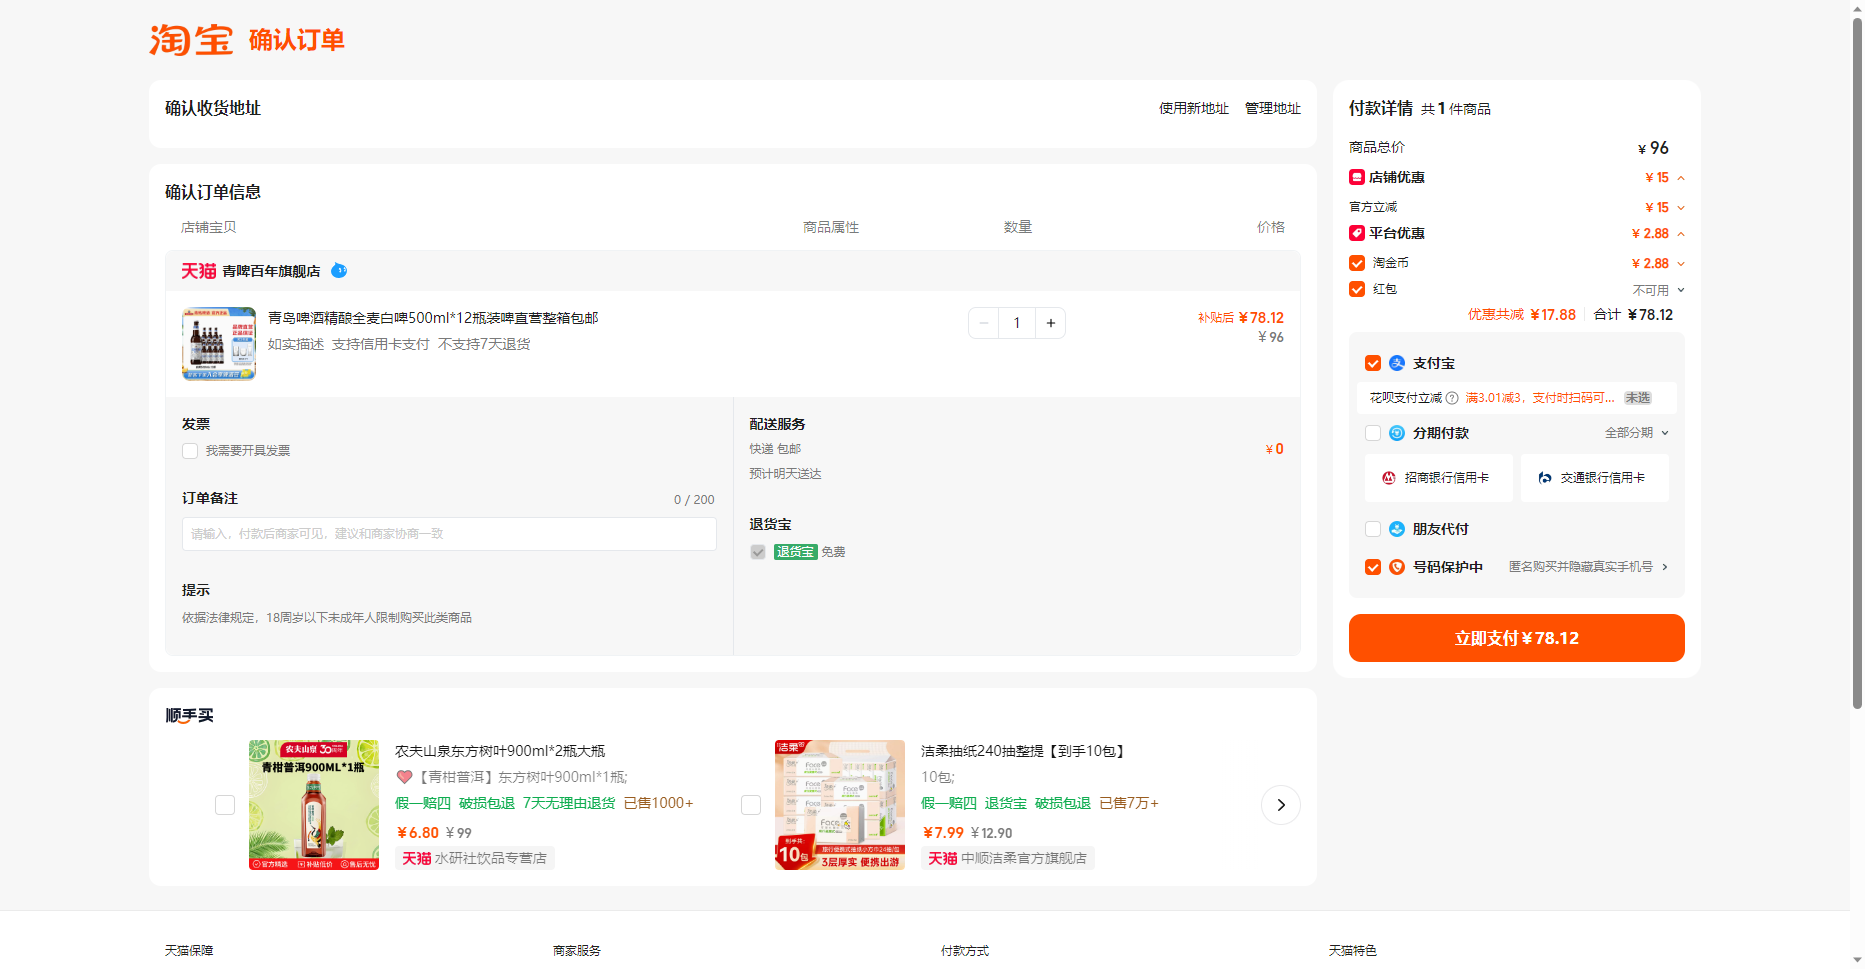Viewport: 1865px width, 969px height.
Task: Click the 朋友代付 person icon
Action: pos(1397,529)
